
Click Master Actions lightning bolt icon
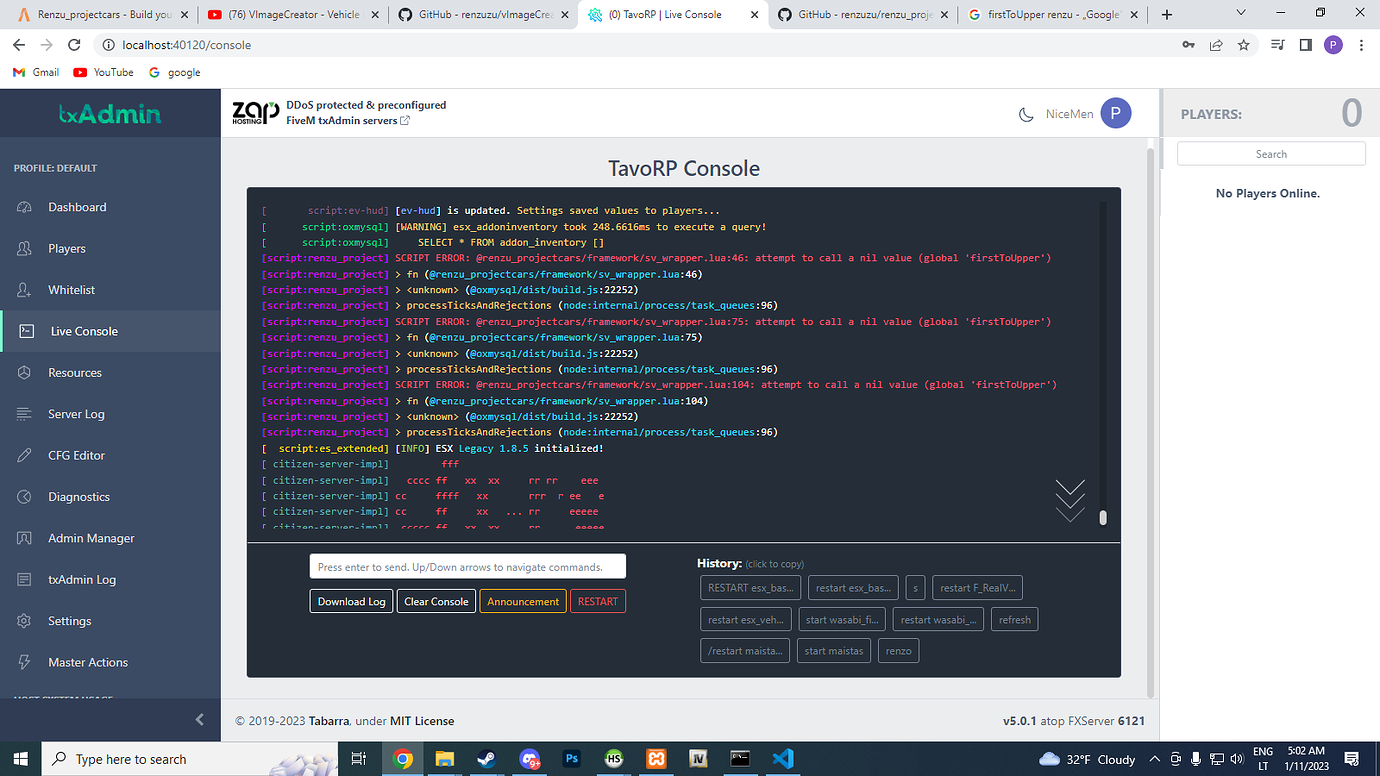[x=25, y=662]
